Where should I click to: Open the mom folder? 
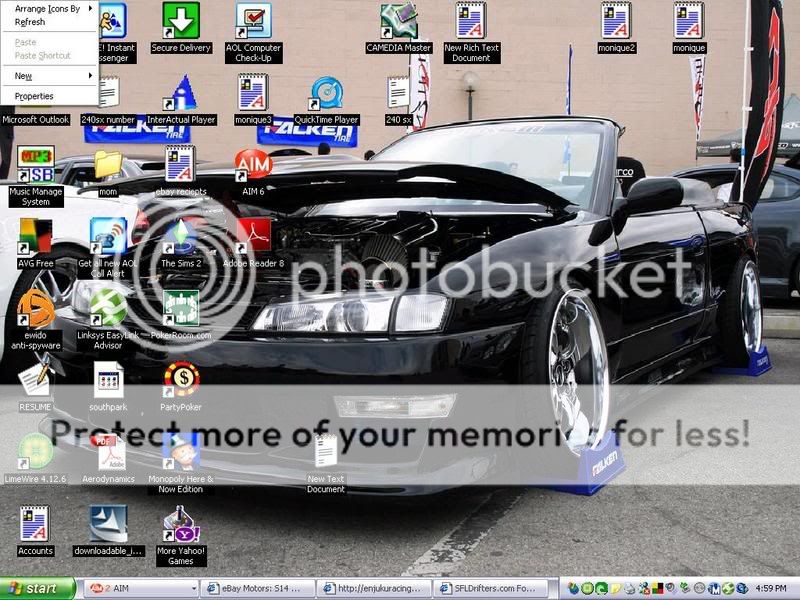108,165
